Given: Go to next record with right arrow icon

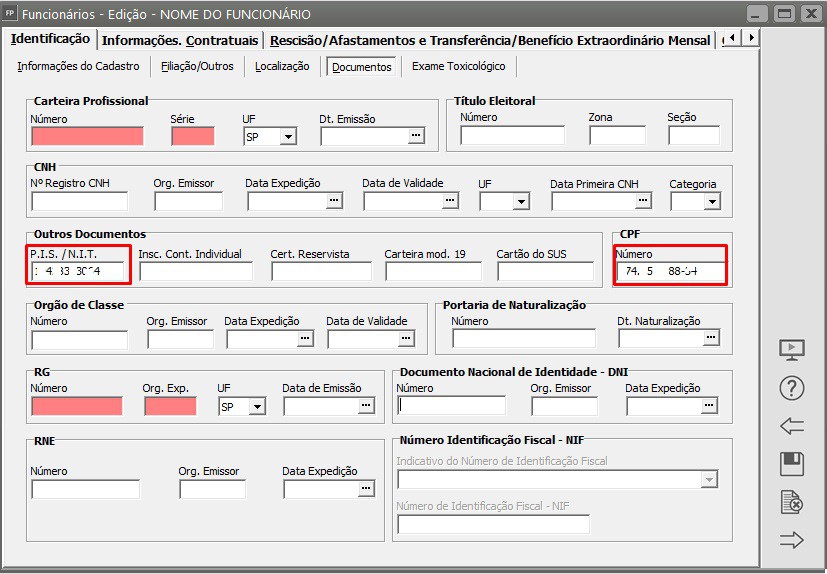Looking at the screenshot, I should coord(792,540).
